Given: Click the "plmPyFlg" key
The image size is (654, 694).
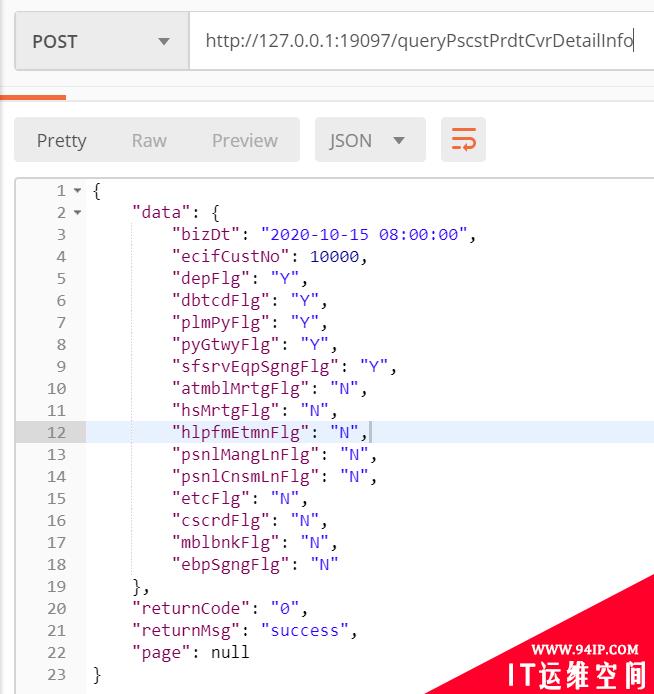Looking at the screenshot, I should [221, 323].
